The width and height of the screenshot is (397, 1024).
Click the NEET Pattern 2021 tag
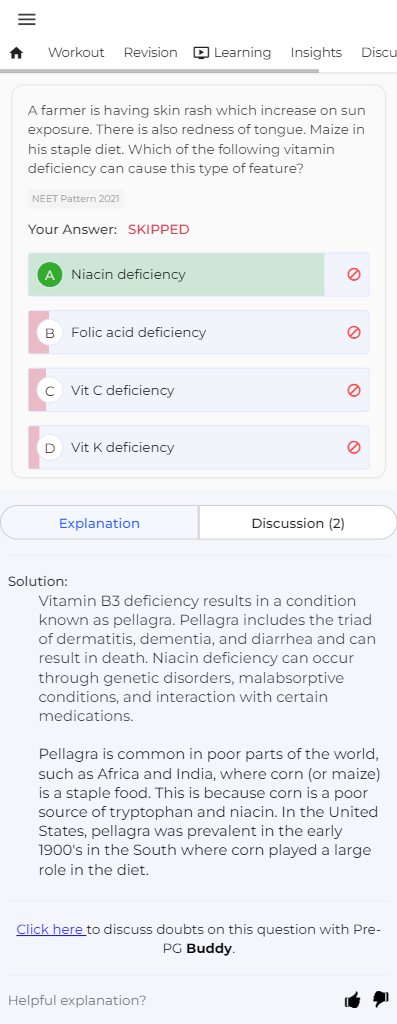point(76,199)
